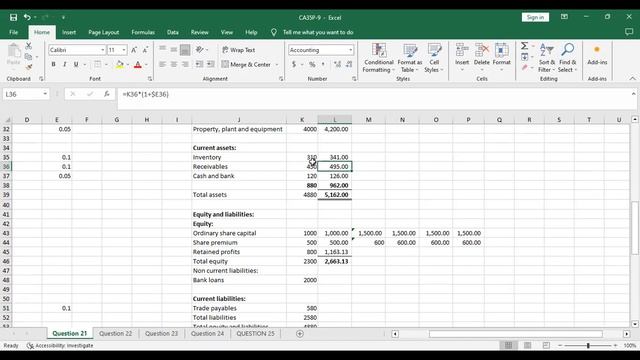Toggle Underline formatting

[76, 64]
